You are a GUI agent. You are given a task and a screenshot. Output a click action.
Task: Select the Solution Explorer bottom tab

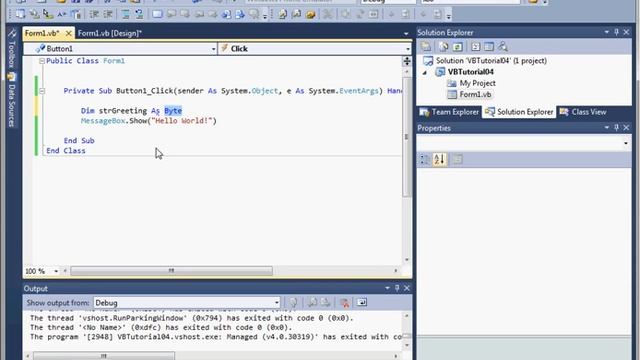pyautogui.click(x=519, y=112)
